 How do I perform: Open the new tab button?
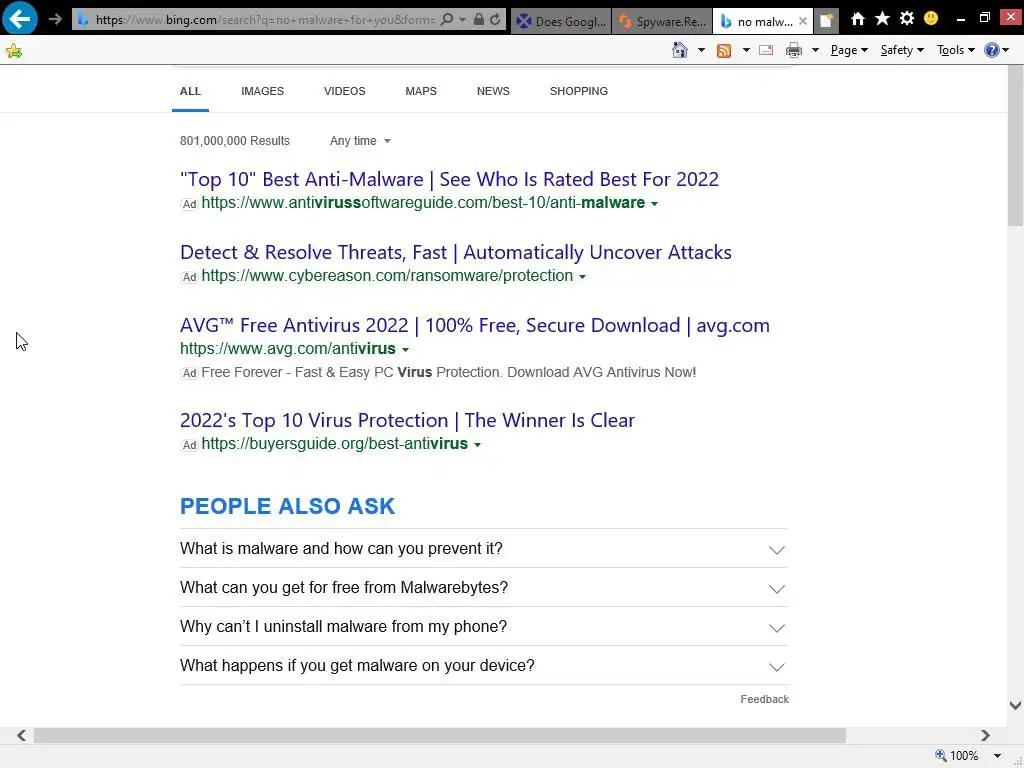(826, 21)
